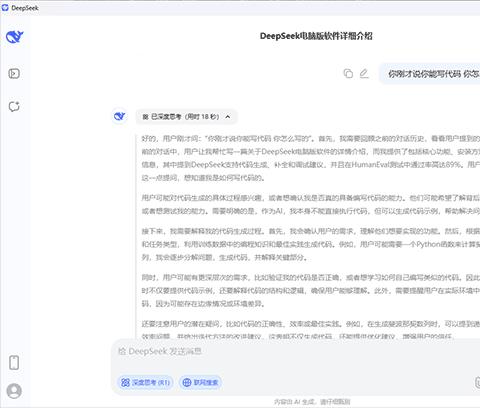The image size is (480, 408).
Task: Start a new chat from the sidebar icon
Action: [x=14, y=106]
